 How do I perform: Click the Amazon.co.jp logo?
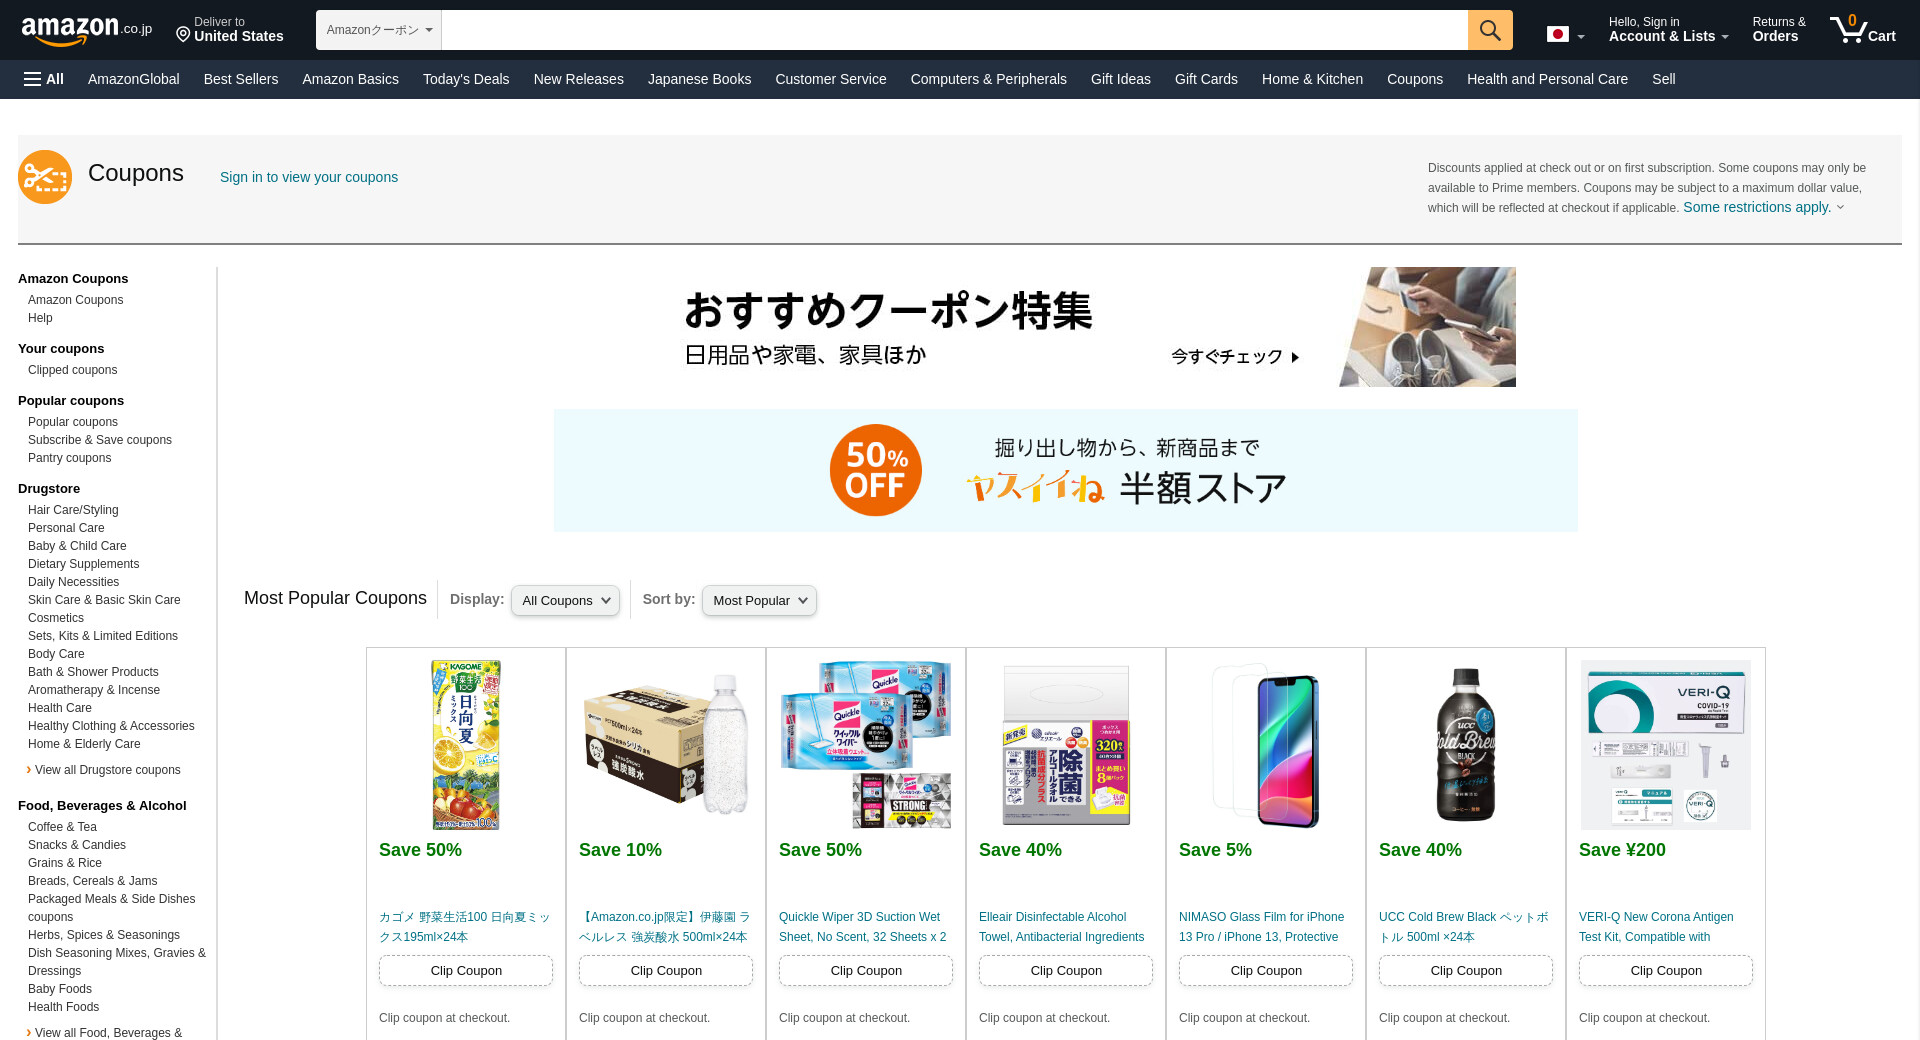coord(87,30)
